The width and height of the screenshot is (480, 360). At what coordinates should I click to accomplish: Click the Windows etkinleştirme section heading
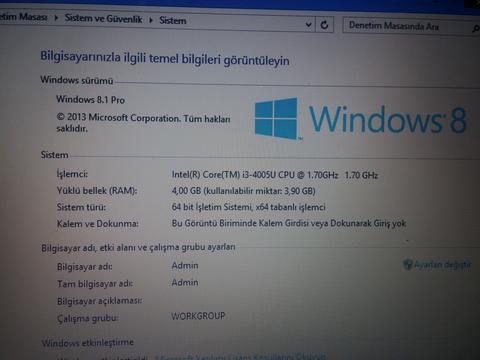(x=88, y=343)
